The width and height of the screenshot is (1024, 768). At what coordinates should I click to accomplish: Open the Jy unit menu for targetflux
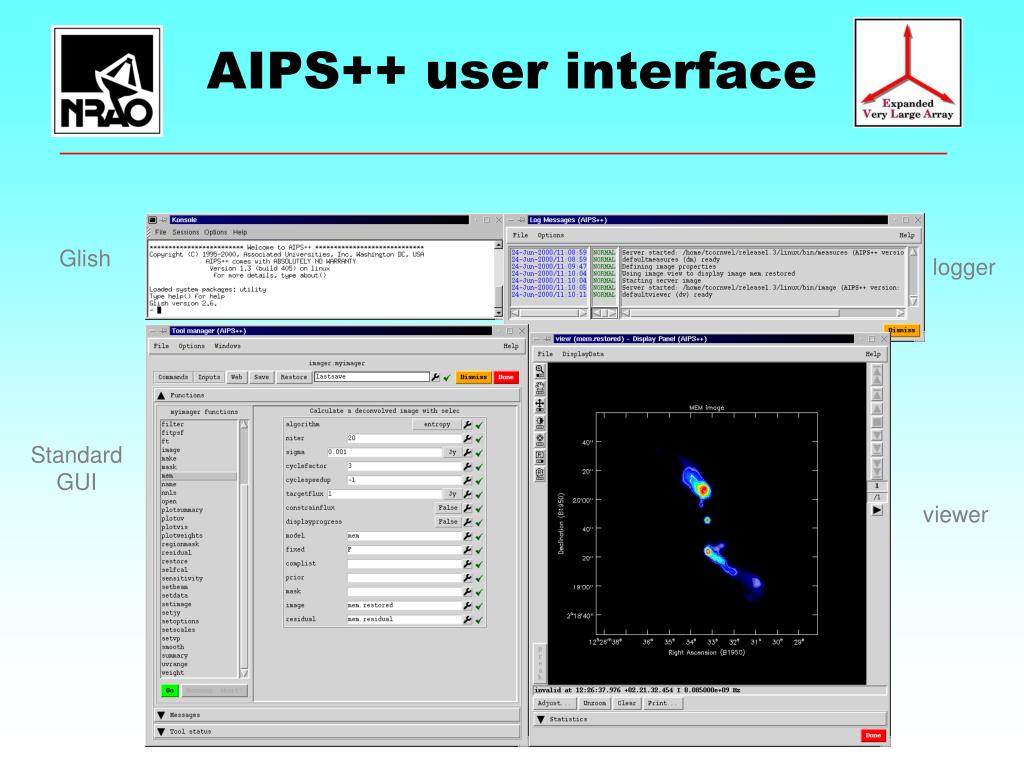[452, 494]
